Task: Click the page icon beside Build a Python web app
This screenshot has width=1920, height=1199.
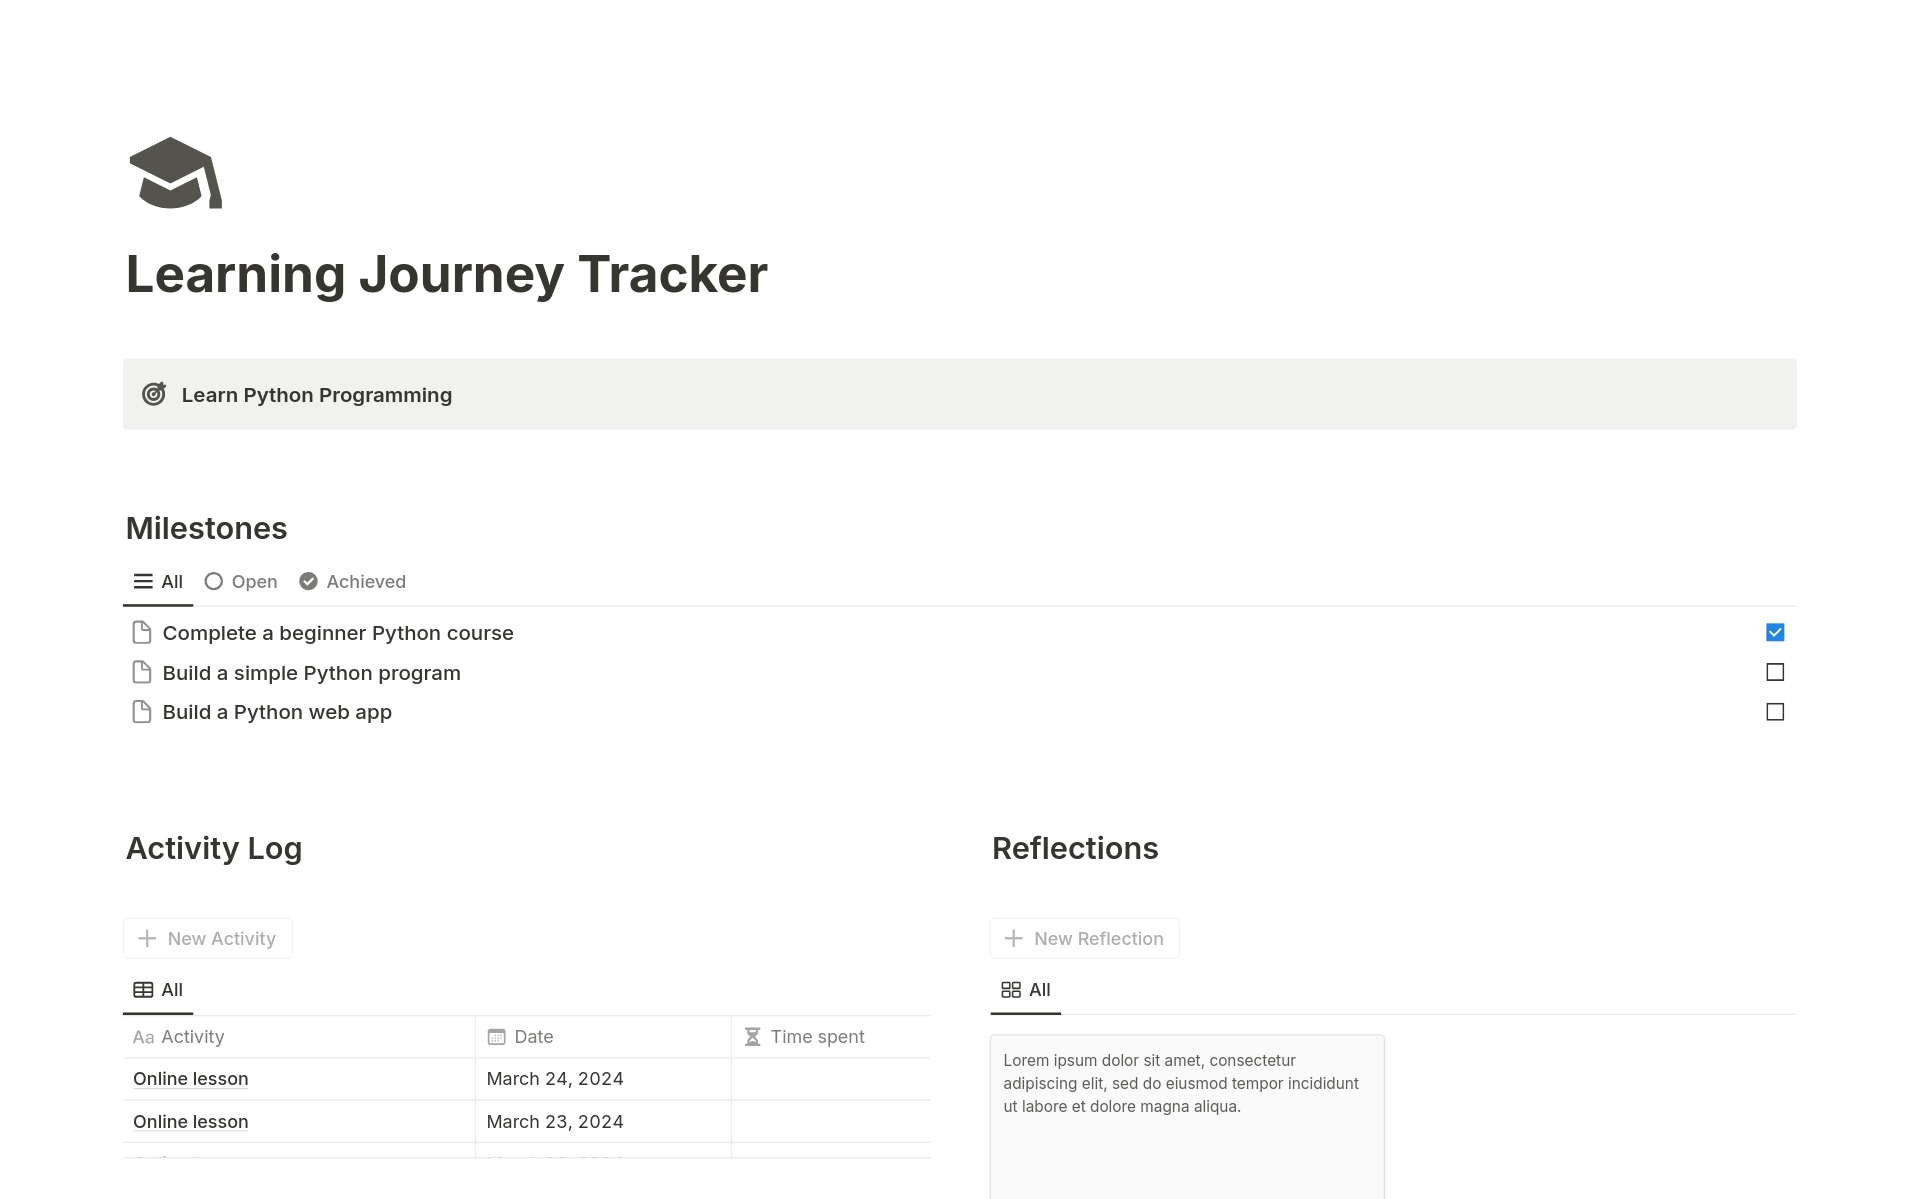Action: pos(141,711)
